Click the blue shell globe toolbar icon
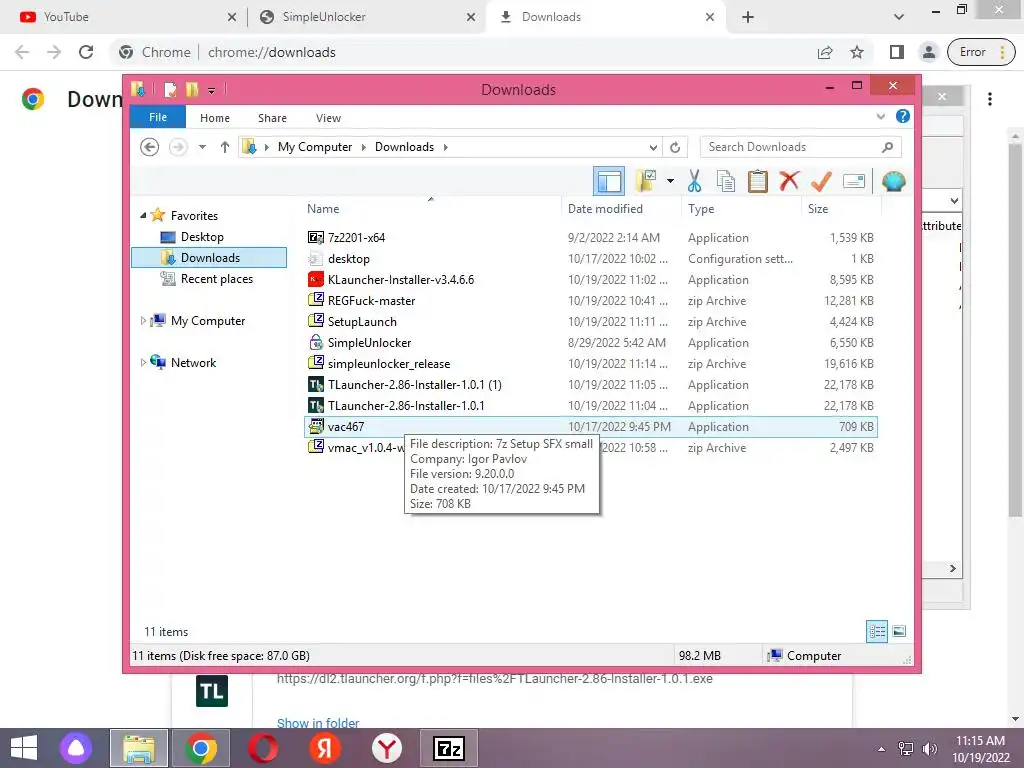This screenshot has width=1024, height=768. (x=893, y=181)
